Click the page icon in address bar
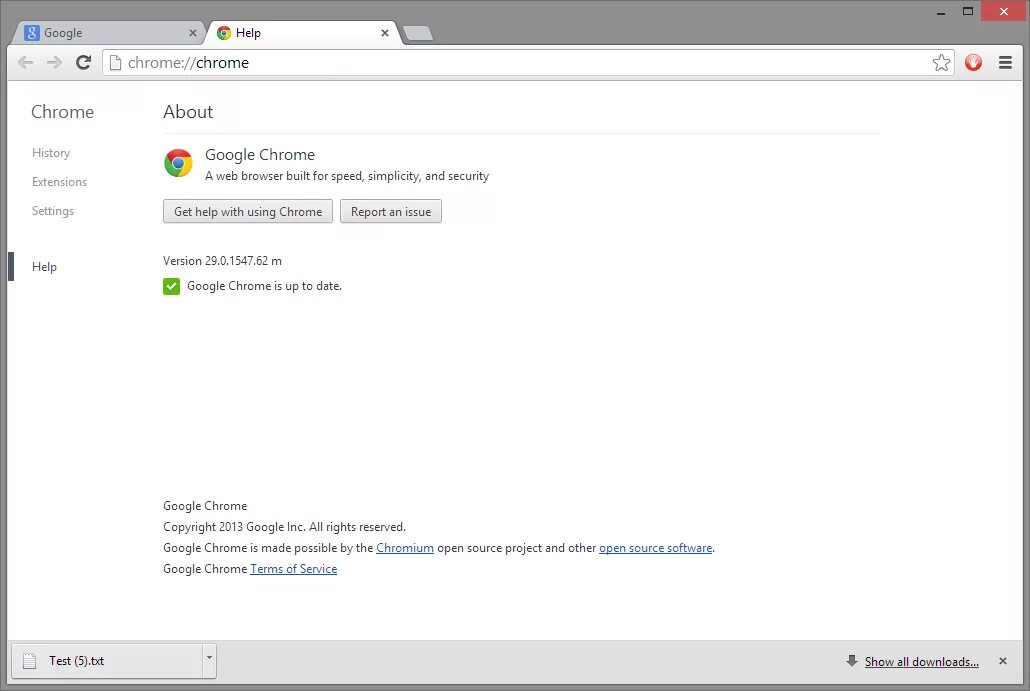This screenshot has width=1030, height=691. pos(115,62)
